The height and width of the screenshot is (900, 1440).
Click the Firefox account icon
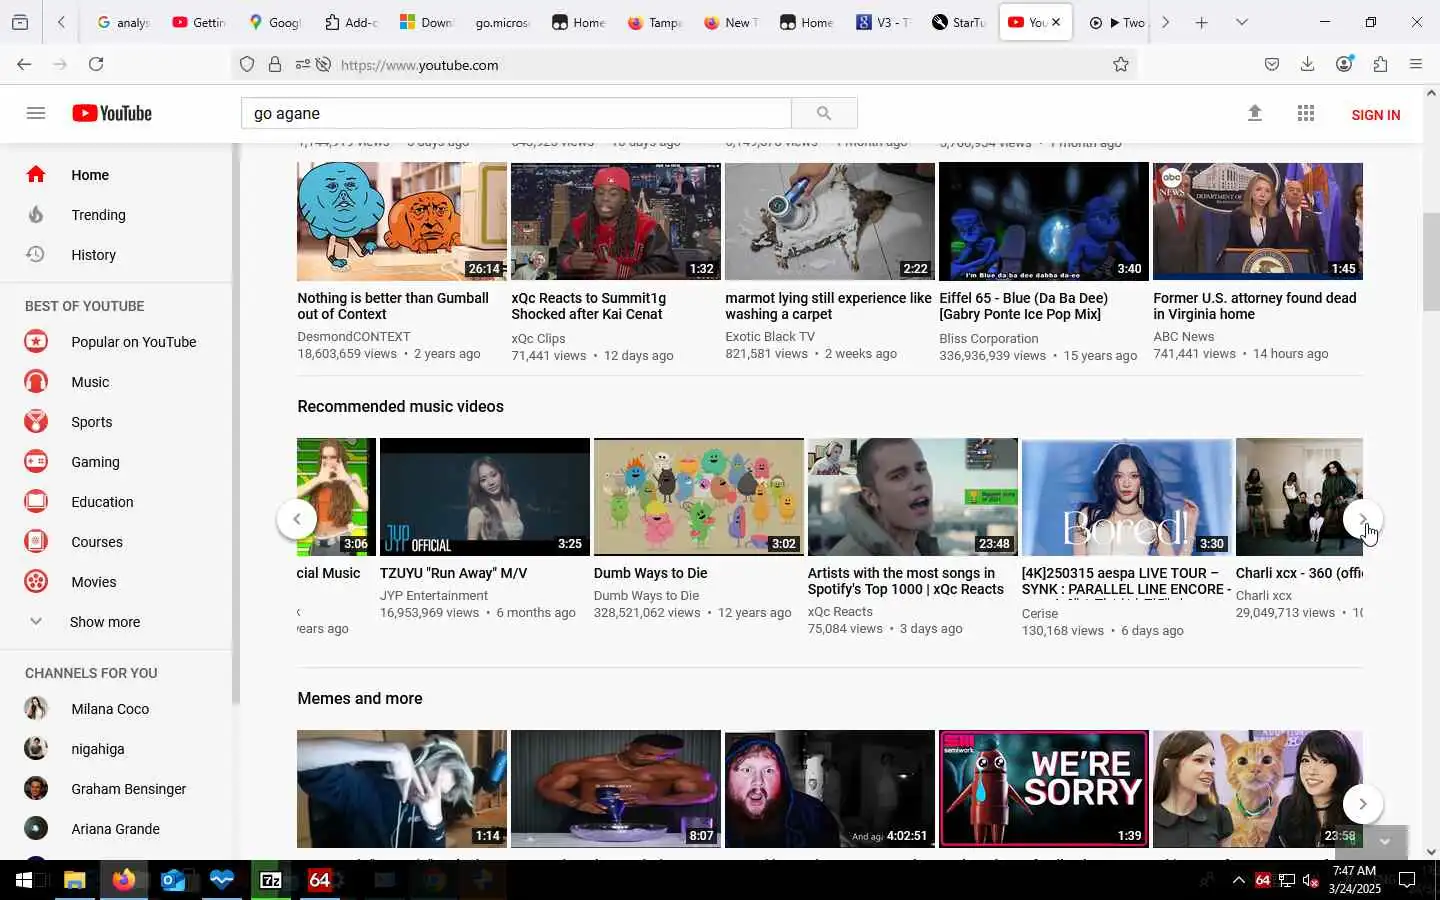tap(1344, 64)
